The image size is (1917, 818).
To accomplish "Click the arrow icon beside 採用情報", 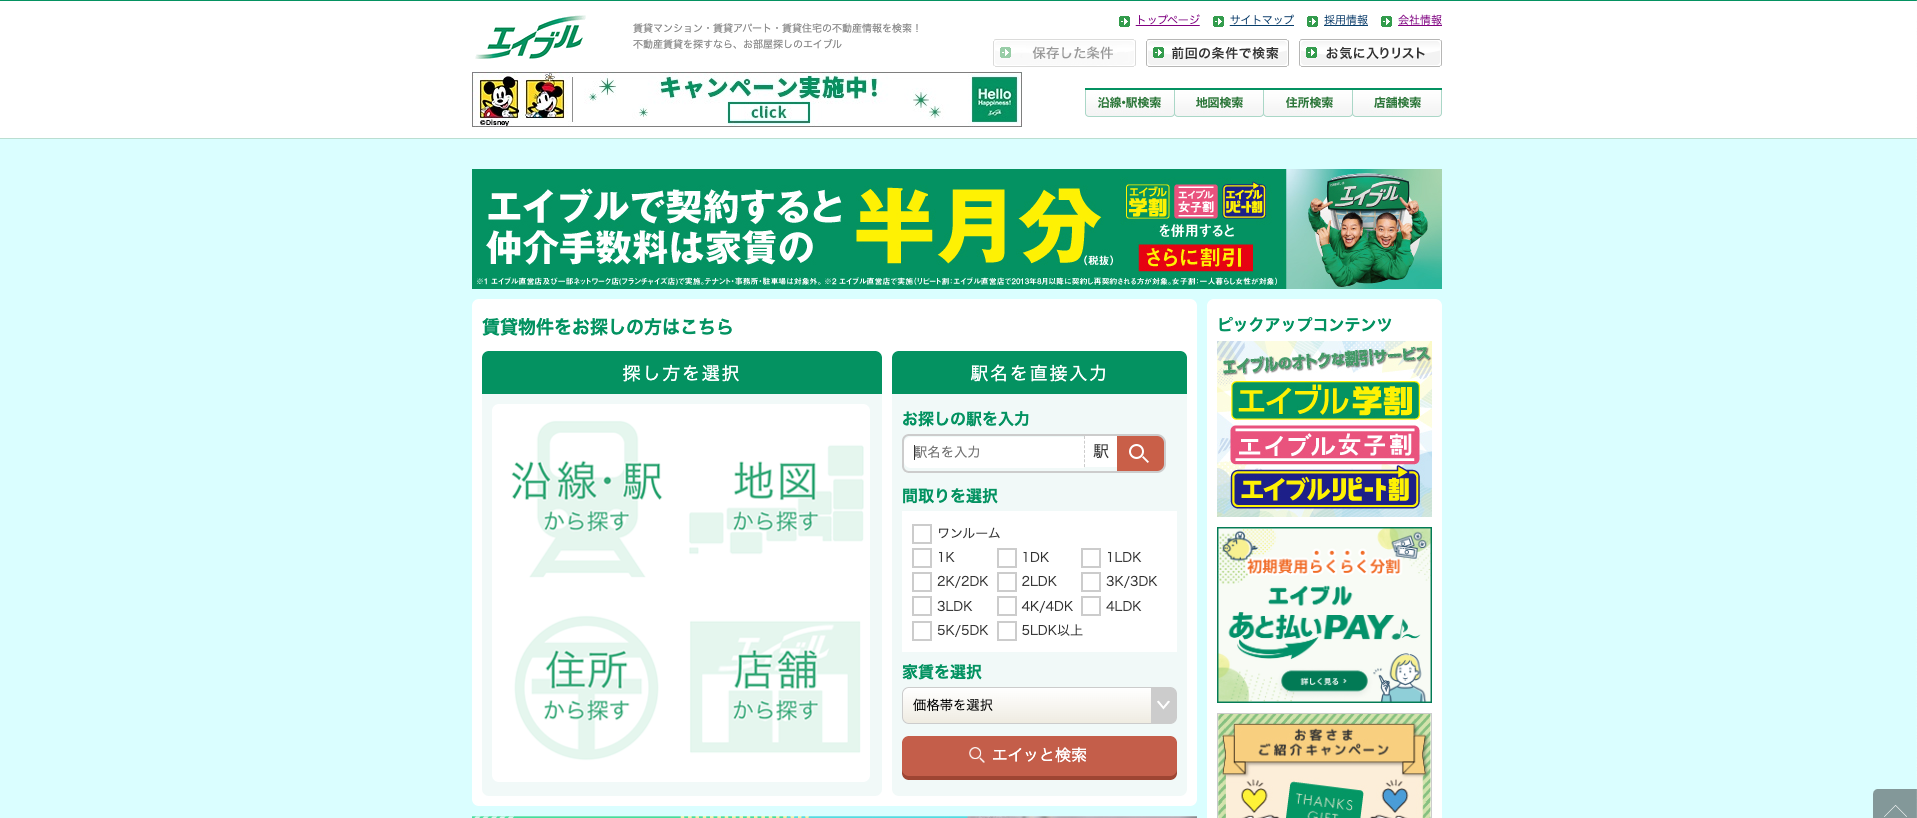I will tap(1312, 21).
